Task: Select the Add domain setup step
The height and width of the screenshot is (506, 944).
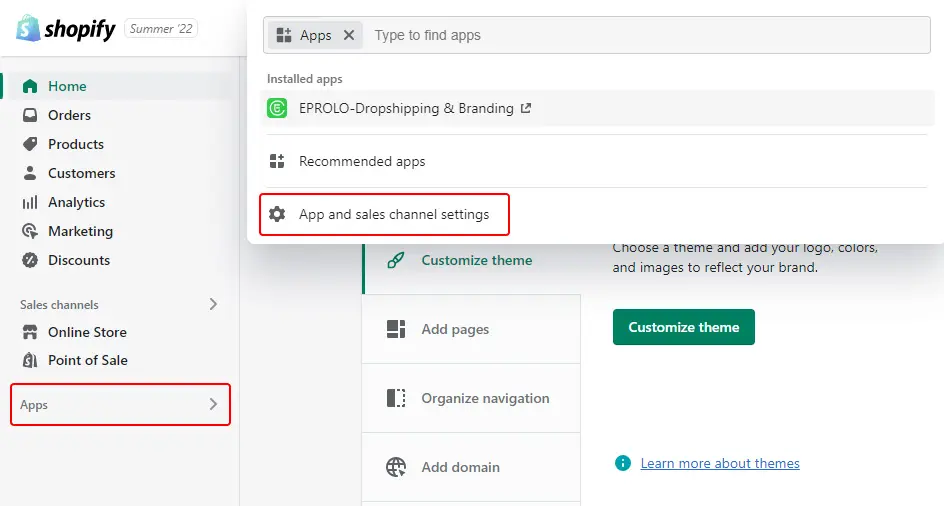Action: click(471, 467)
